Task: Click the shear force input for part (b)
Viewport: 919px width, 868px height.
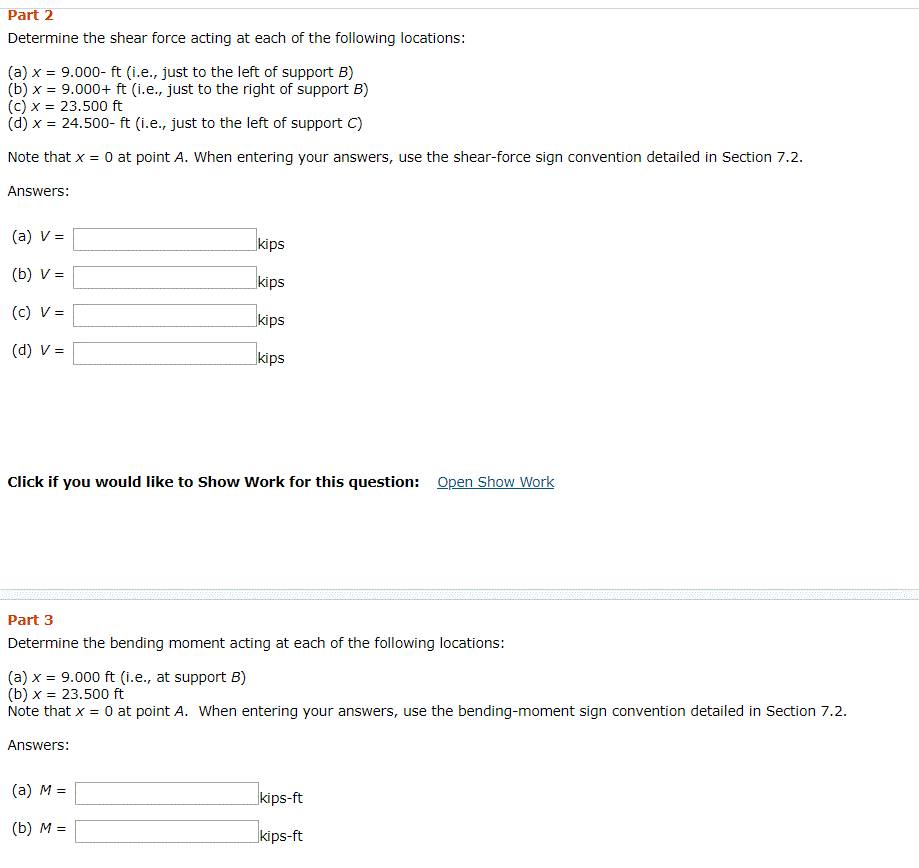Action: coord(164,276)
